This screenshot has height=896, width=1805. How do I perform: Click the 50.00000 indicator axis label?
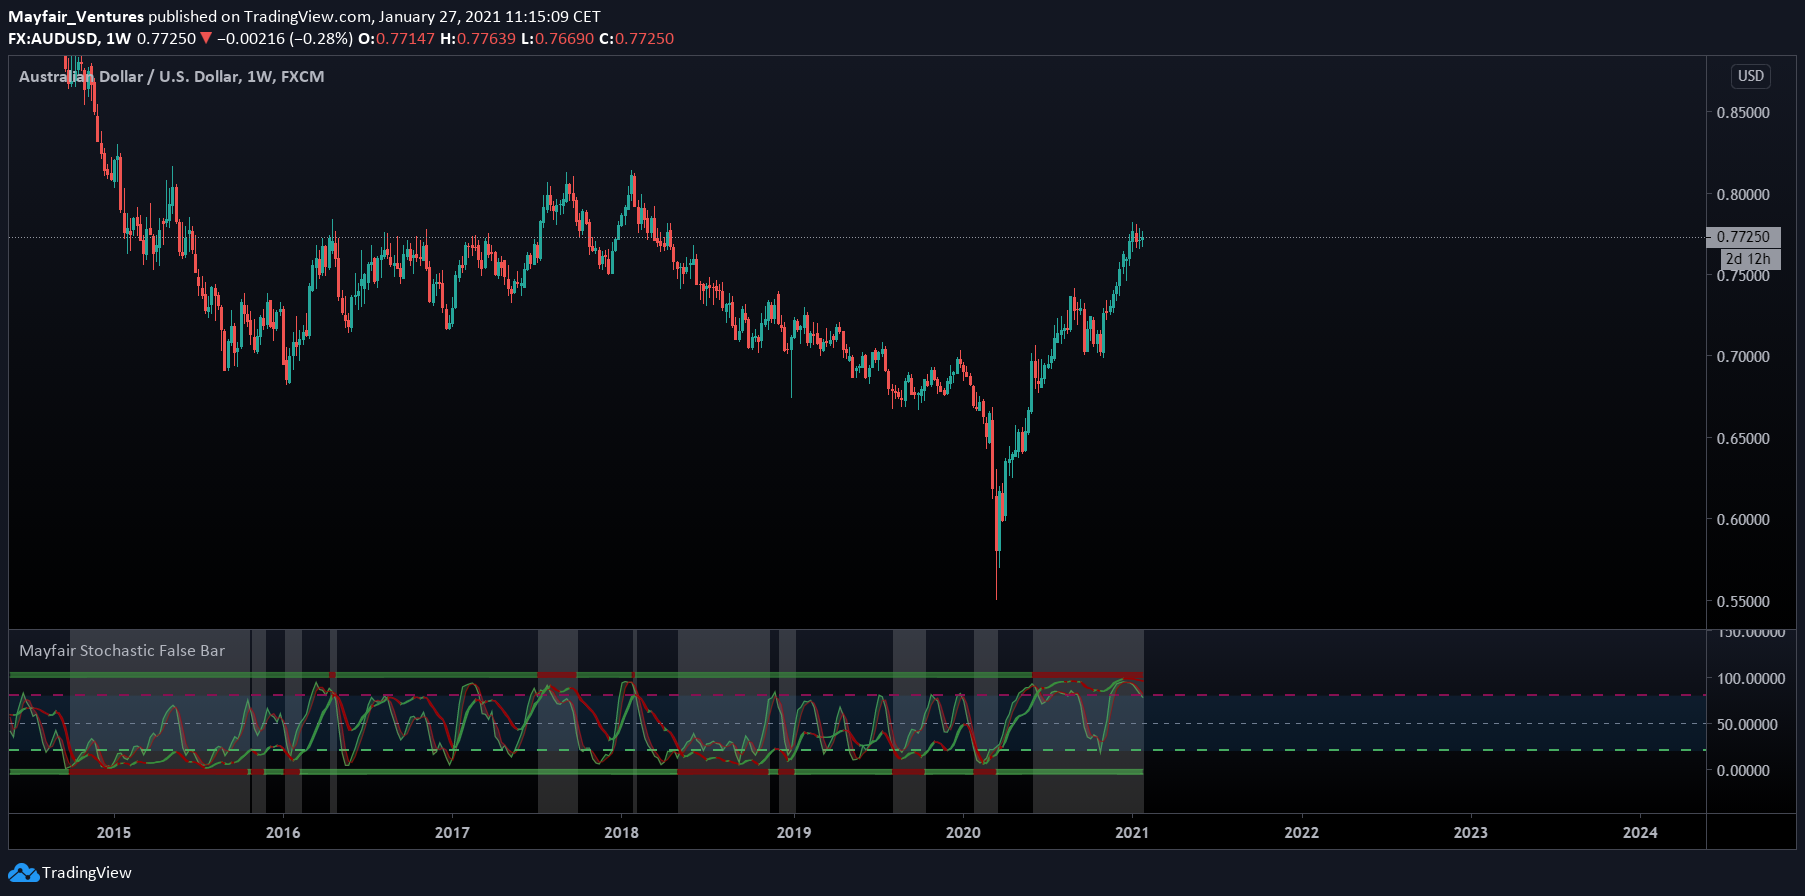click(1747, 725)
